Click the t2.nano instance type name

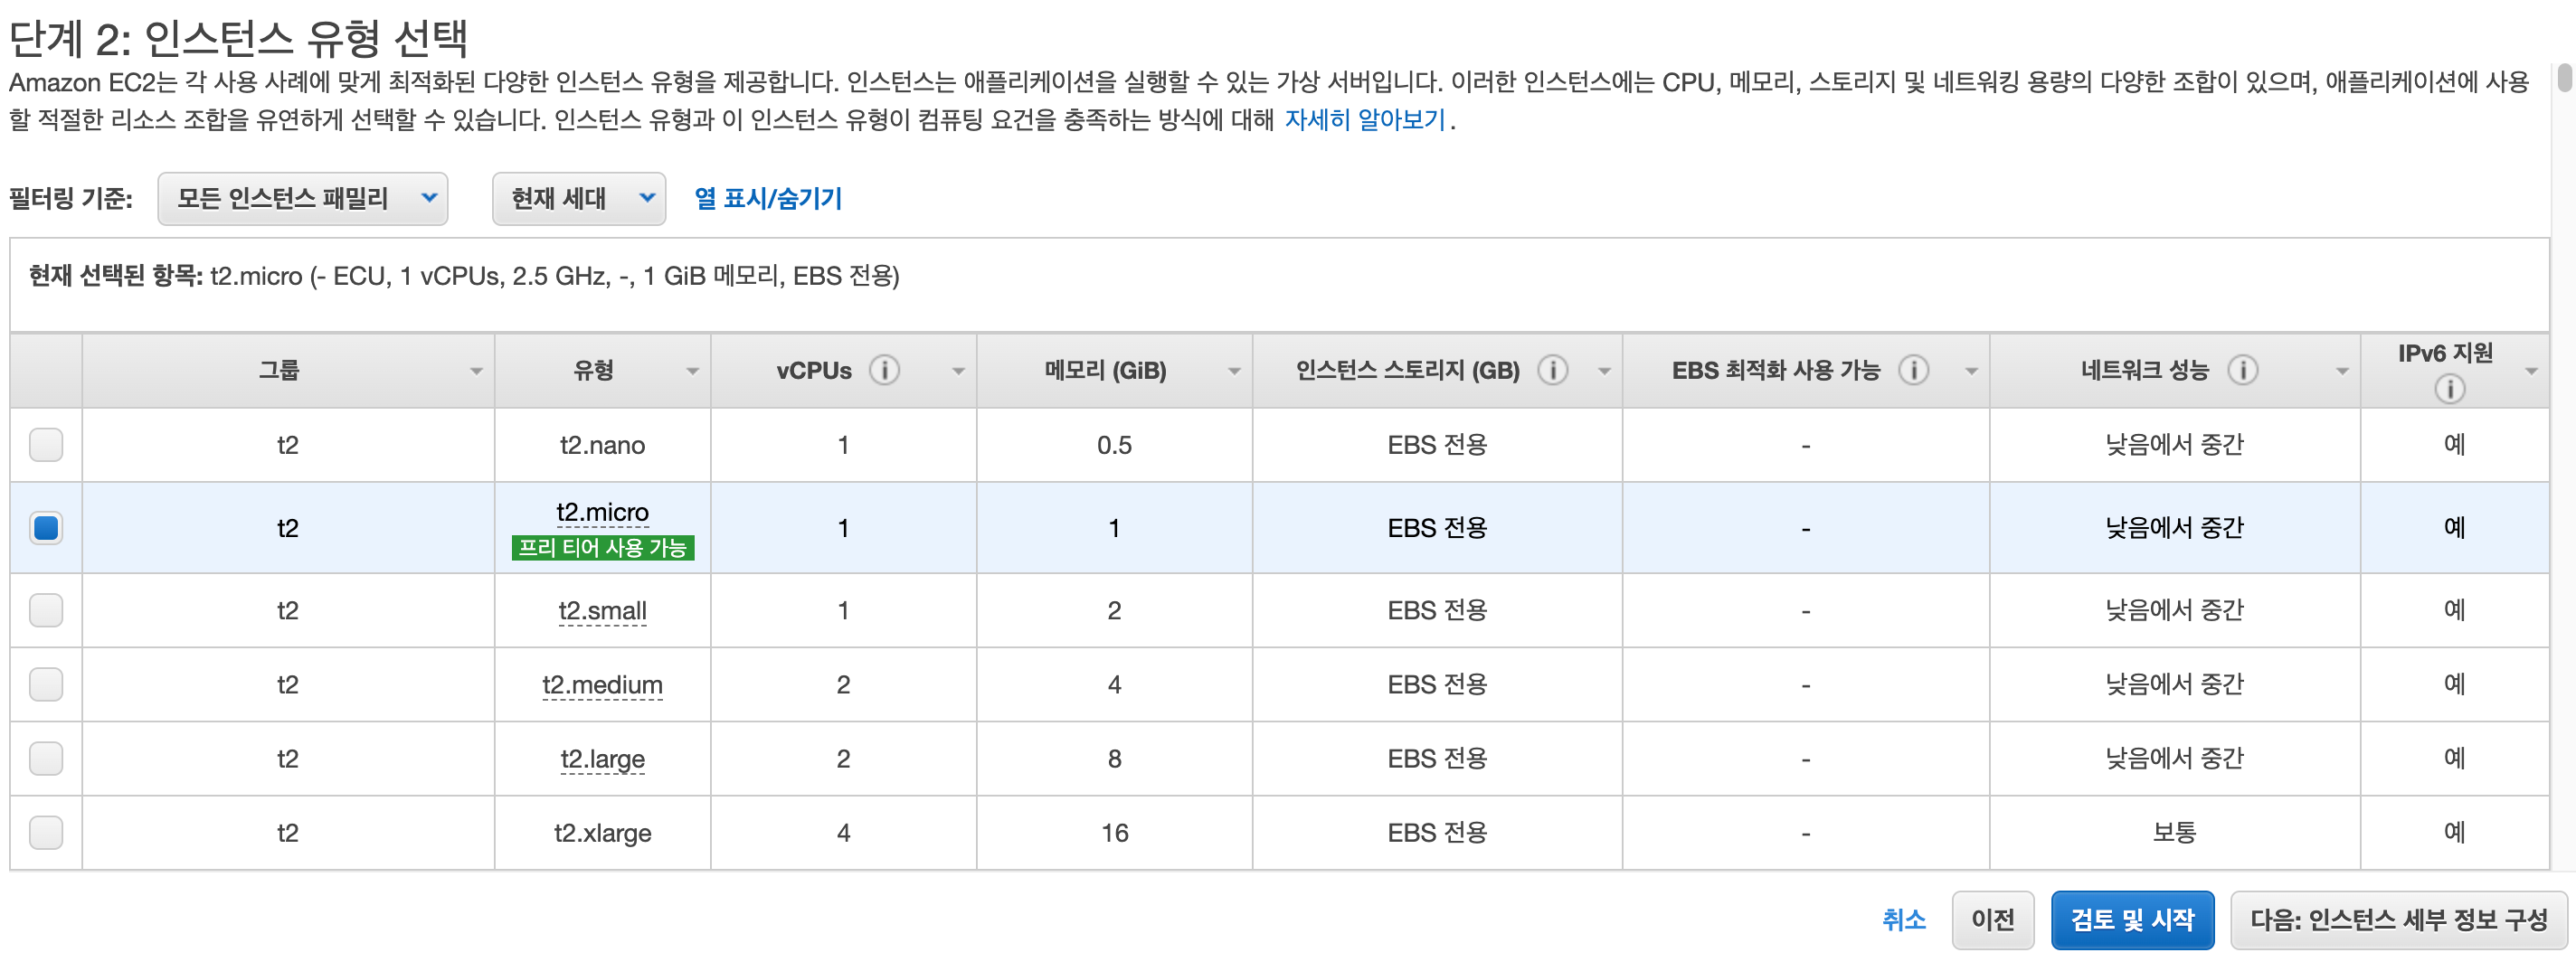coord(602,445)
